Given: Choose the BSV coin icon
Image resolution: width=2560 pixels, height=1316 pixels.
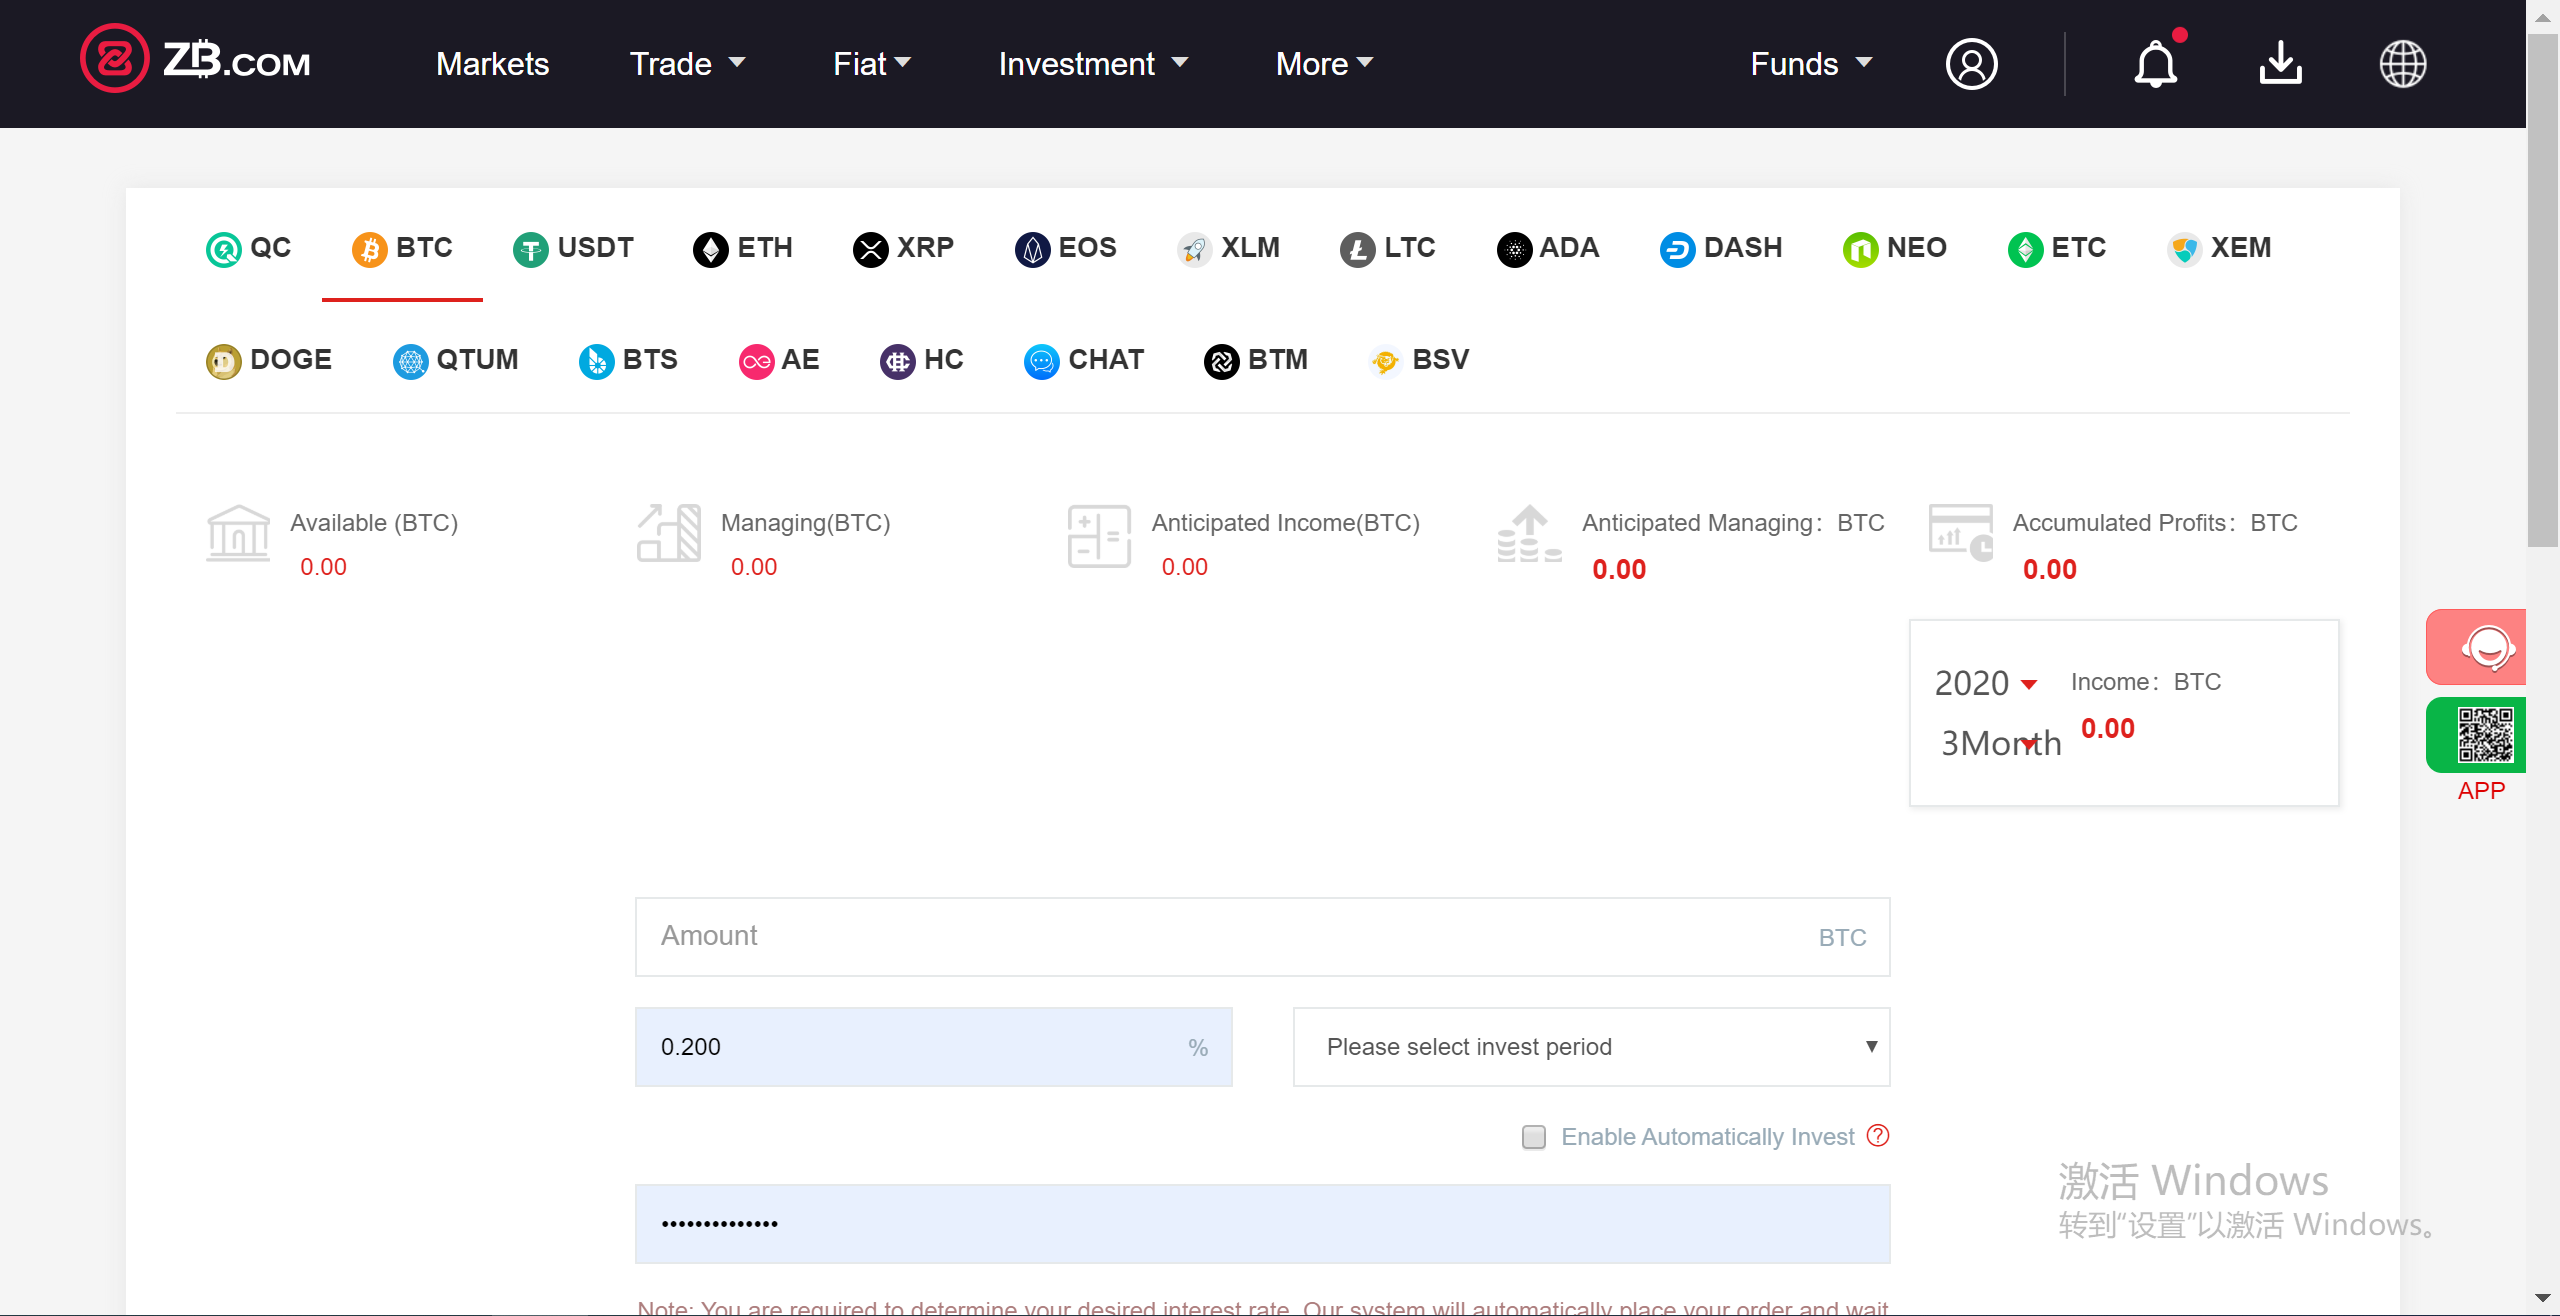Looking at the screenshot, I should (x=1385, y=361).
